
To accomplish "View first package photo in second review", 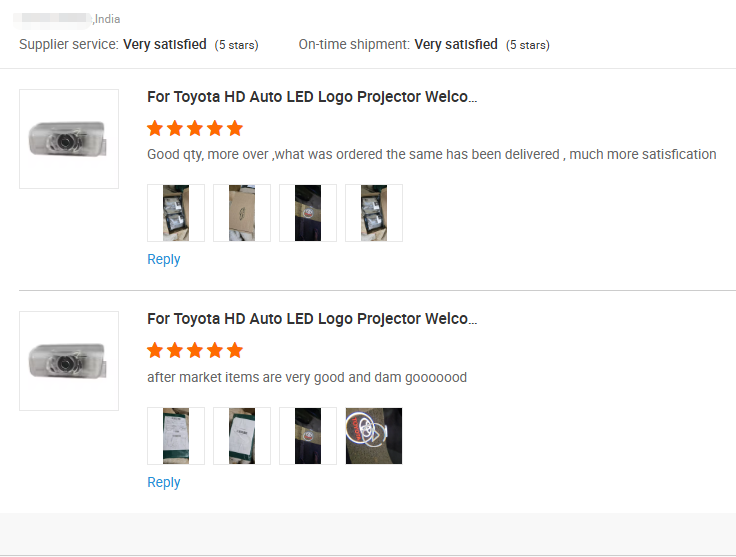I will coord(176,436).
